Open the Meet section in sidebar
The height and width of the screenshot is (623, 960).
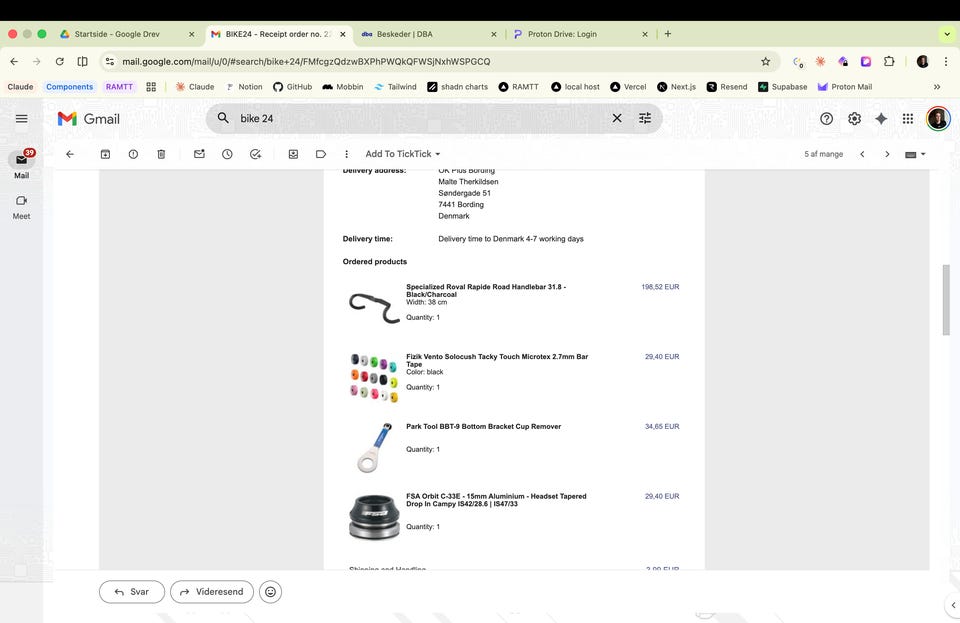21,207
